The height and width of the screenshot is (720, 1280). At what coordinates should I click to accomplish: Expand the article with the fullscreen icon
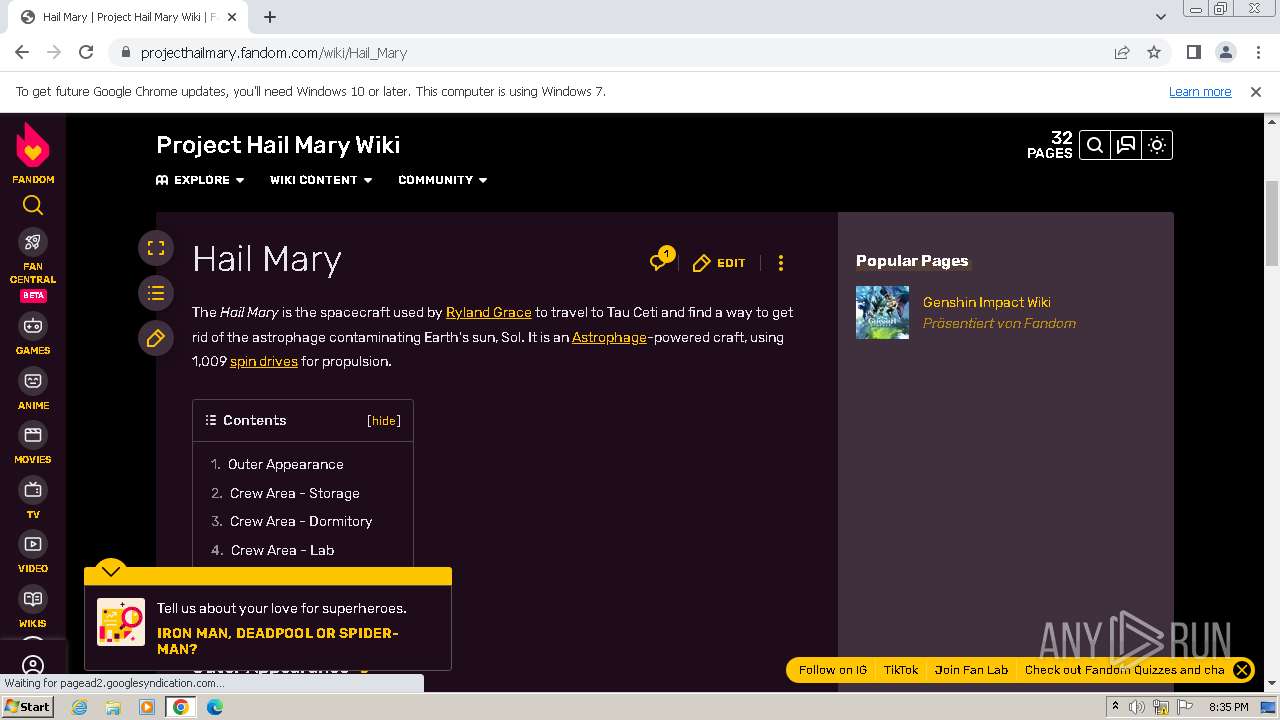[156, 248]
